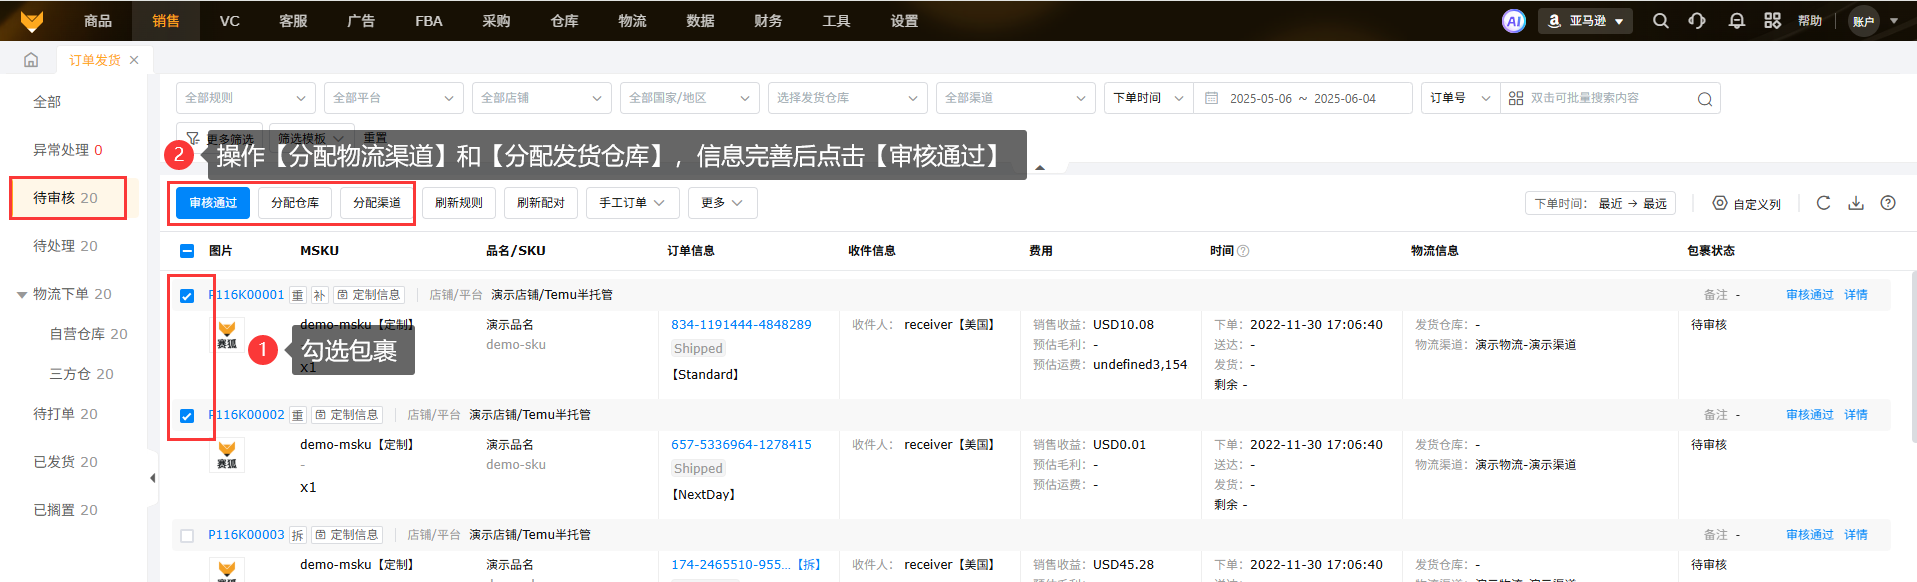Check the P116K00003 order checkbox

tap(187, 536)
